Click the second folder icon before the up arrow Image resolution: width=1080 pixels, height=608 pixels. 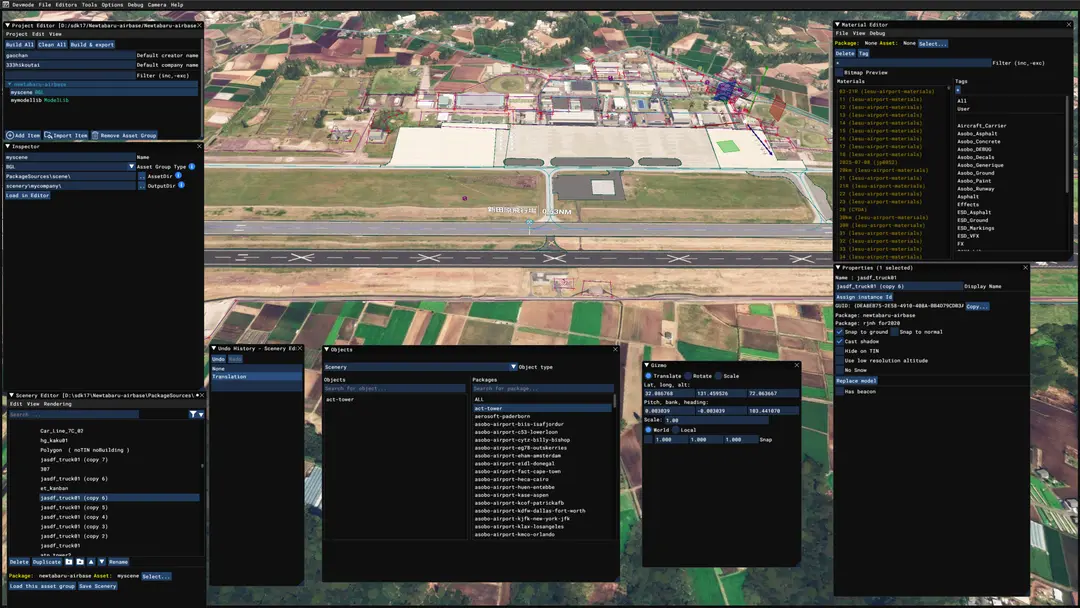coord(80,562)
